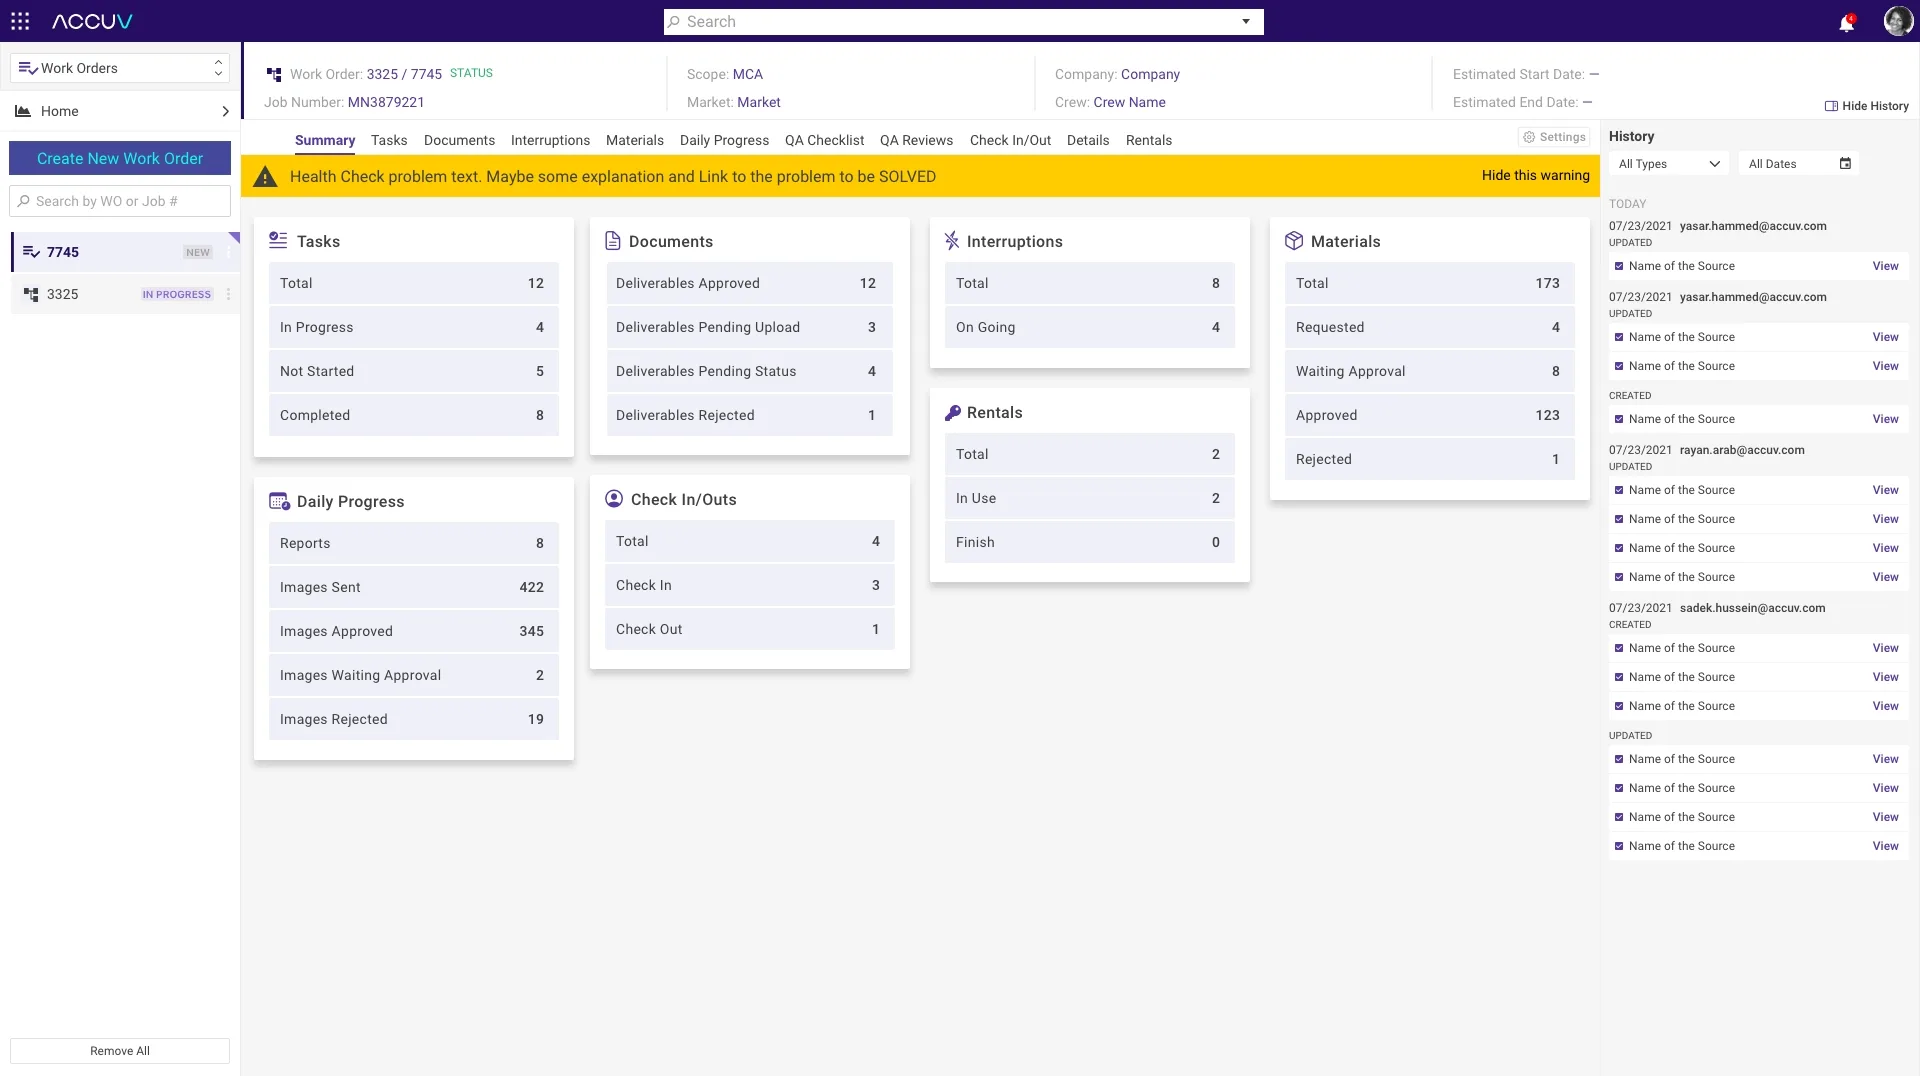Toggle first Name of the Source checkbox under sadek.hussein
This screenshot has height=1076, width=1920.
[x=1619, y=648]
